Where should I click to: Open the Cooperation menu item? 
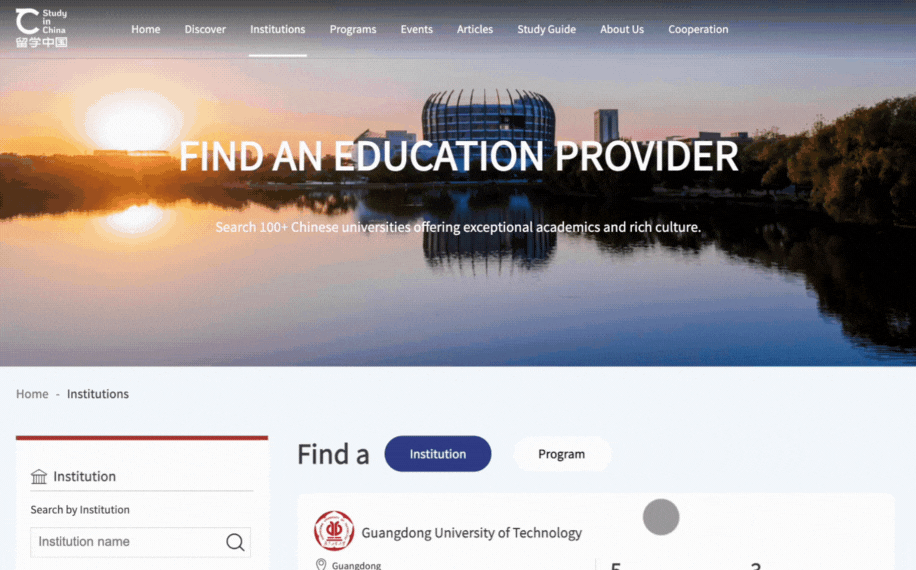(698, 29)
